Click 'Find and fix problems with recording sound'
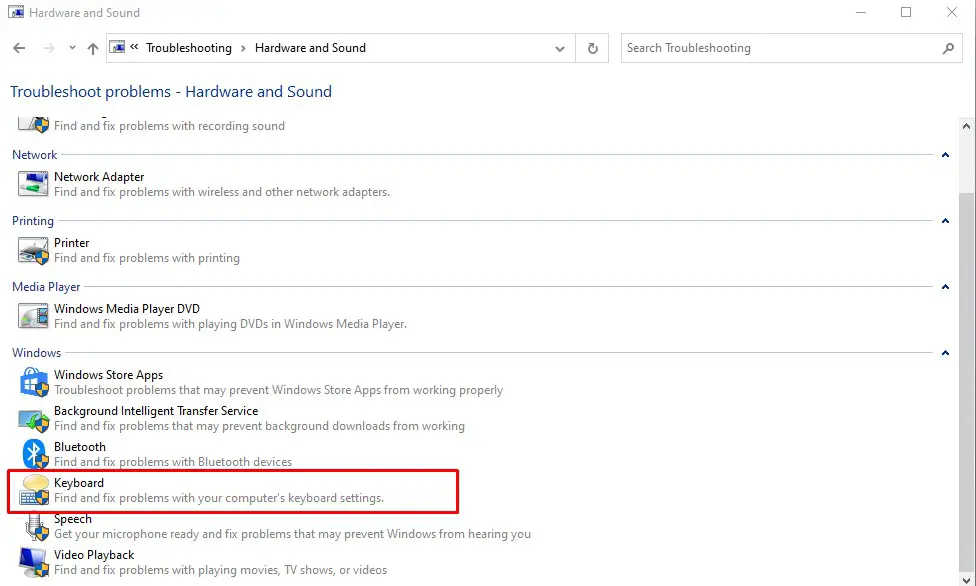 coord(169,126)
